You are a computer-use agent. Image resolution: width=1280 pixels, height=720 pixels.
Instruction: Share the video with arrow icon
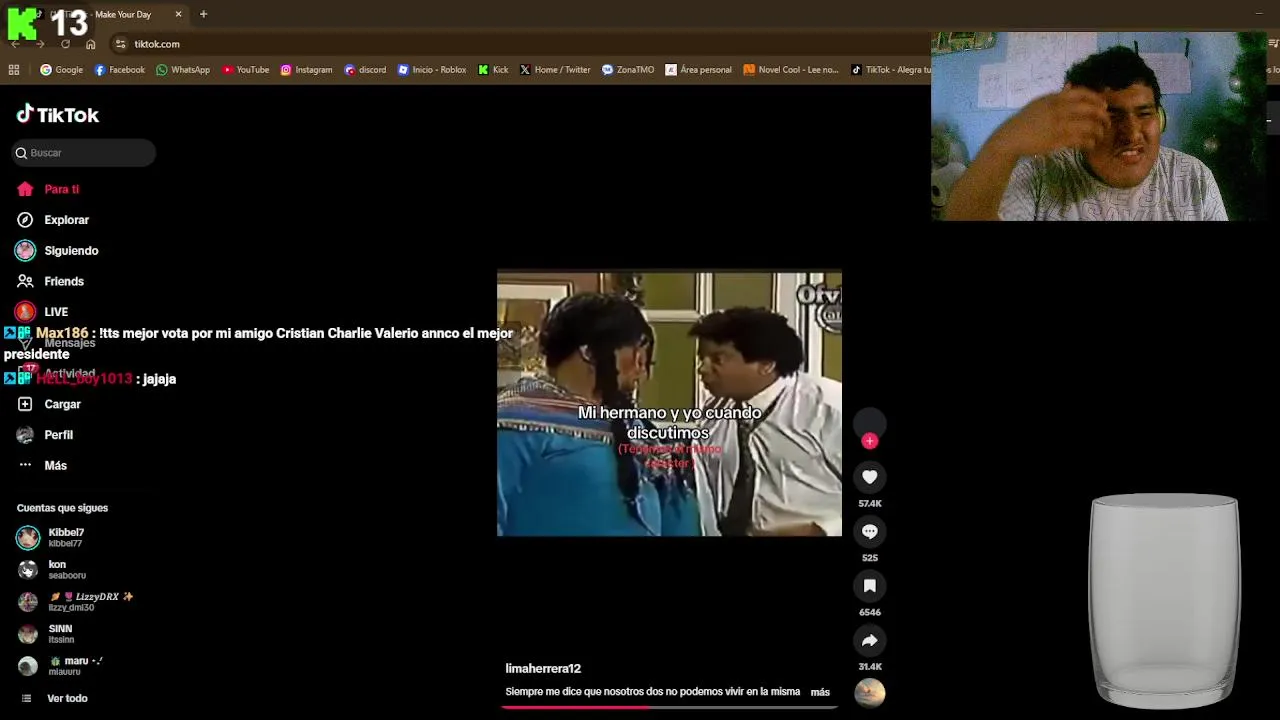tap(870, 640)
